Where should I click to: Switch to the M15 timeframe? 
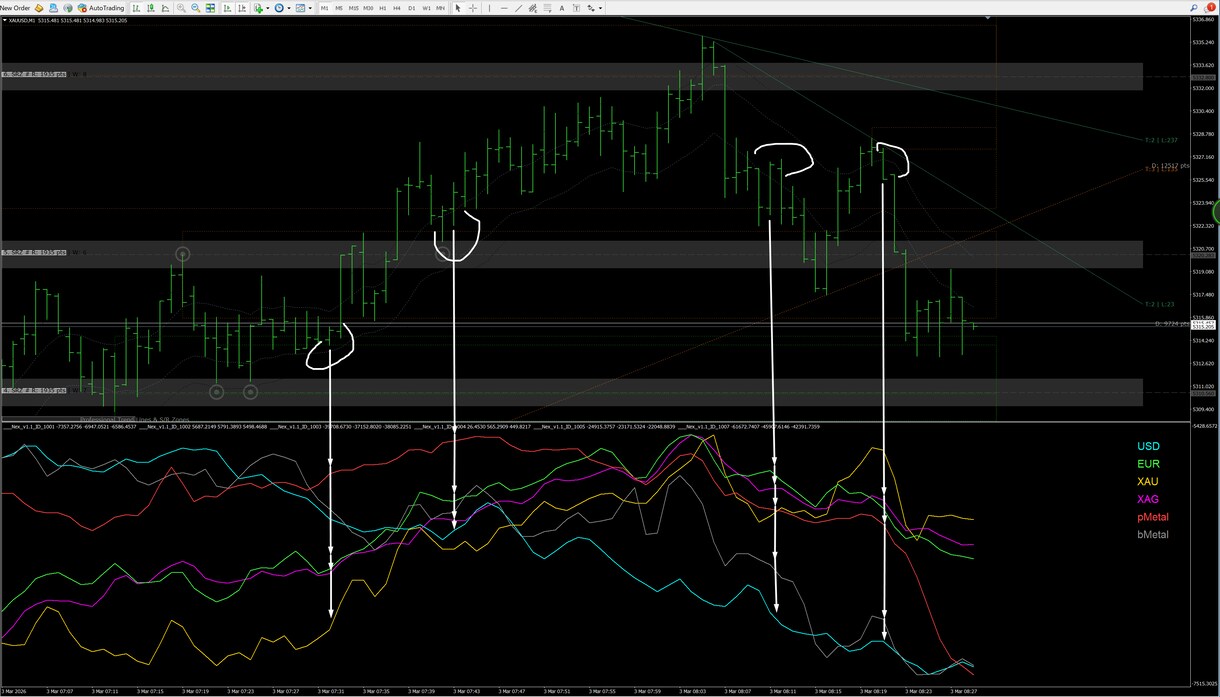[x=354, y=8]
